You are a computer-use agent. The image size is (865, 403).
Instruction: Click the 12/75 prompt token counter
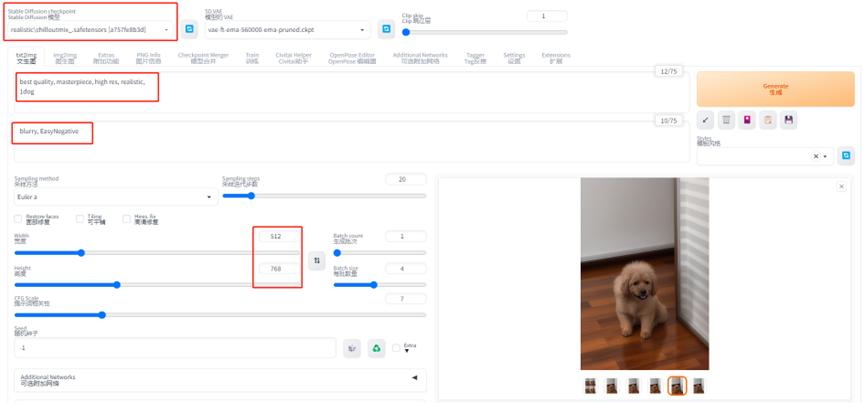tap(668, 72)
